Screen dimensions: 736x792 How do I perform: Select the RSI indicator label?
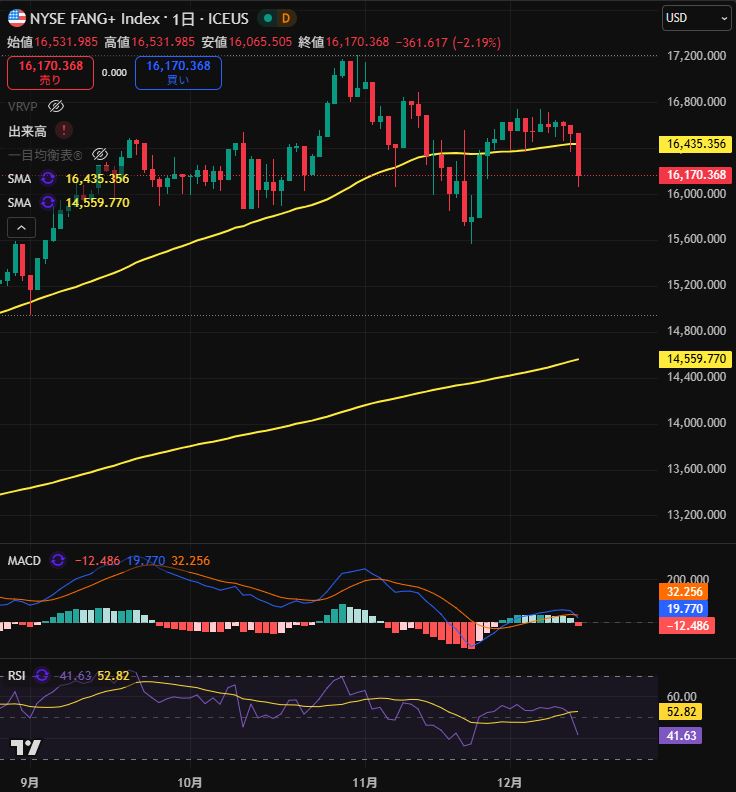[17, 676]
